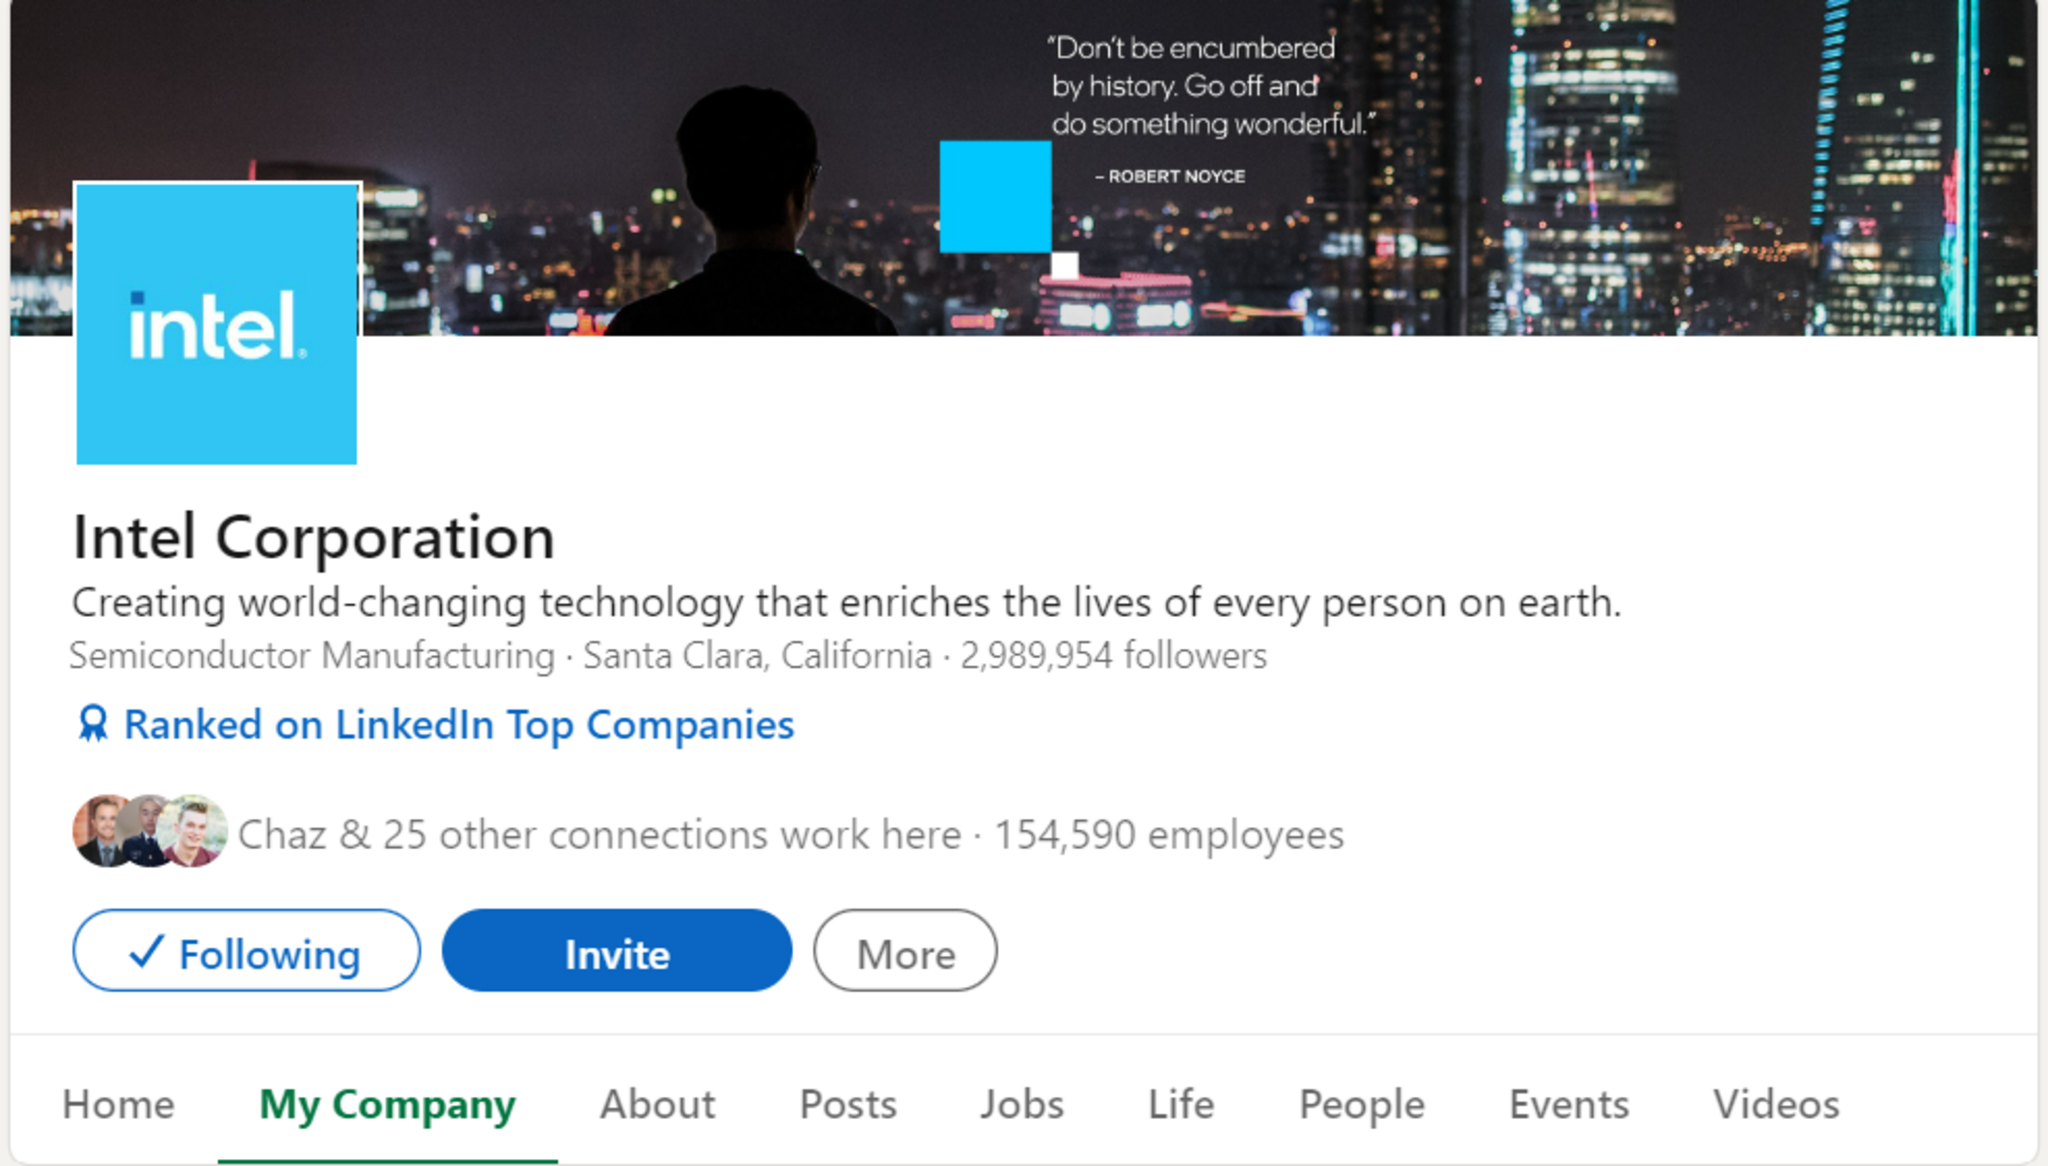Click the Intel logo profile picture
The width and height of the screenshot is (2048, 1166).
tap(217, 324)
